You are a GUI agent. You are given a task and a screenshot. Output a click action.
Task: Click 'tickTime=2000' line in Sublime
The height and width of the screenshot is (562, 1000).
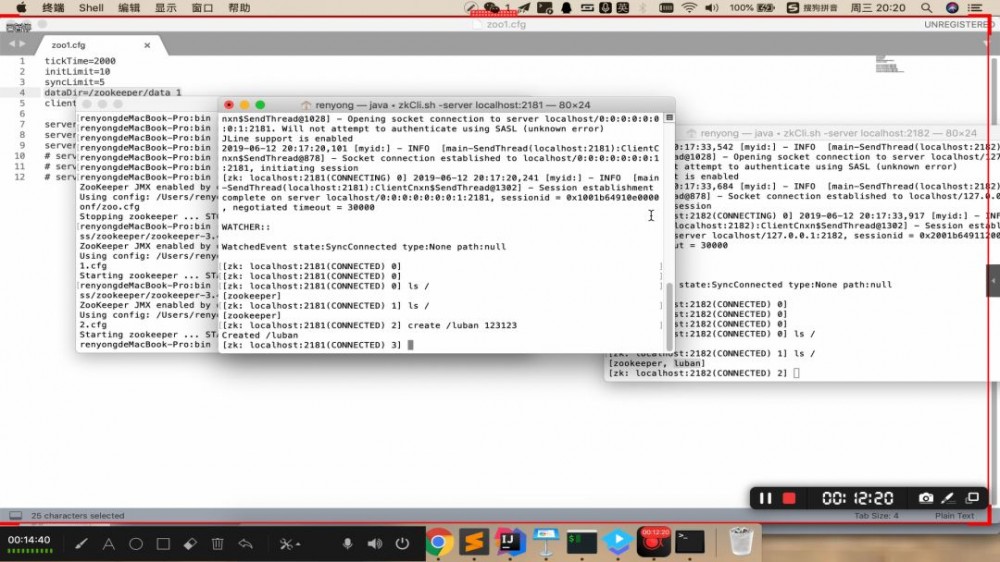(x=80, y=61)
